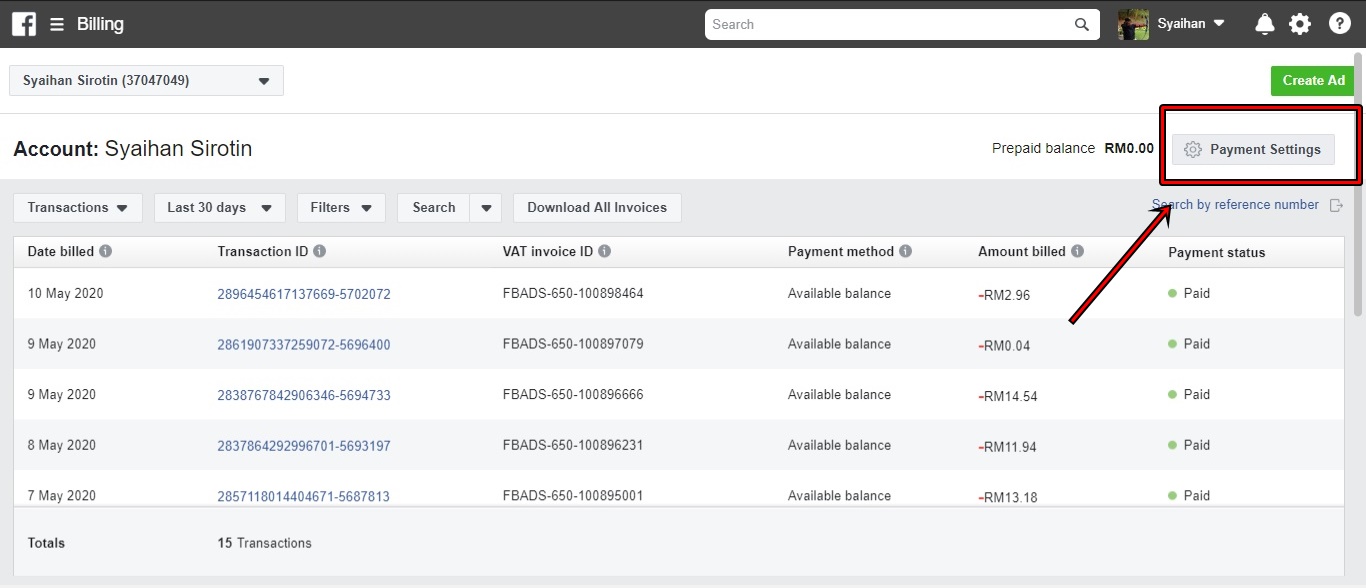Click the VAT invoice ID info icon
Image resolution: width=1366 pixels, height=588 pixels.
tap(605, 252)
